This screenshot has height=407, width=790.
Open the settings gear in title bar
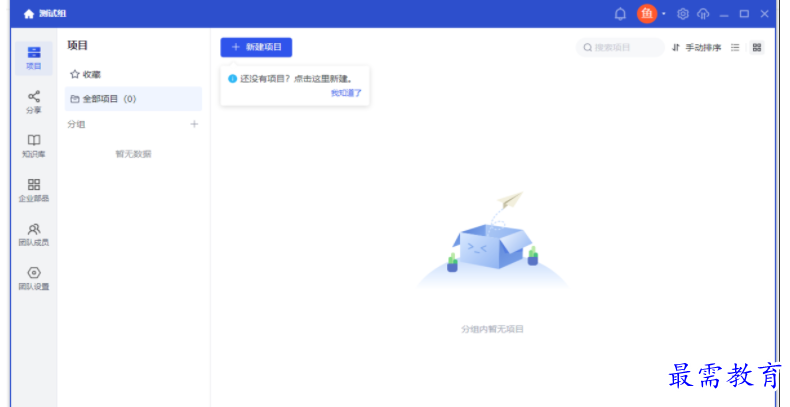tap(683, 14)
